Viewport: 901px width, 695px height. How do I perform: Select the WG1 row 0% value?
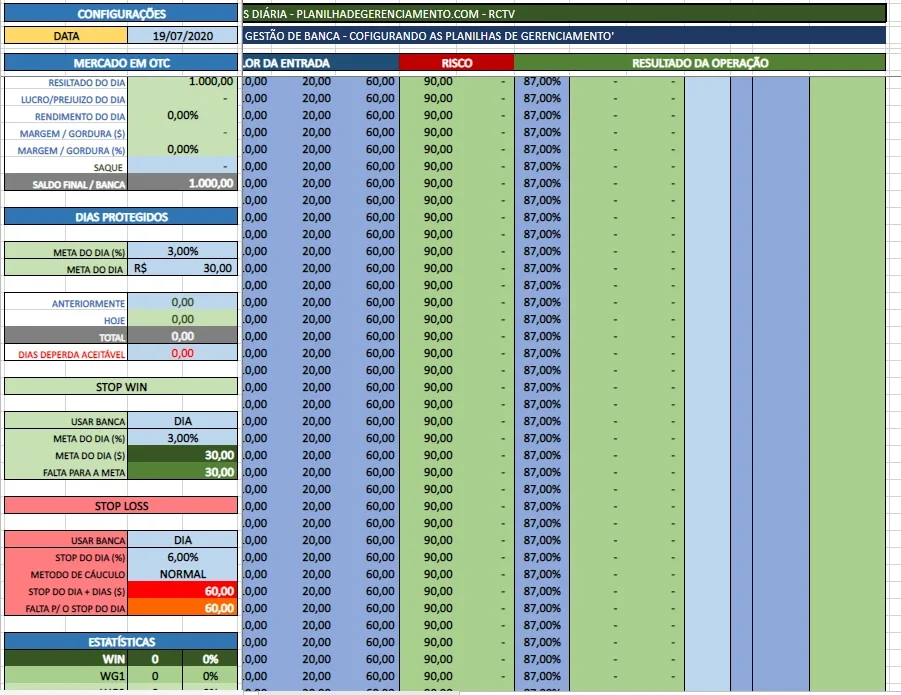(x=210, y=676)
